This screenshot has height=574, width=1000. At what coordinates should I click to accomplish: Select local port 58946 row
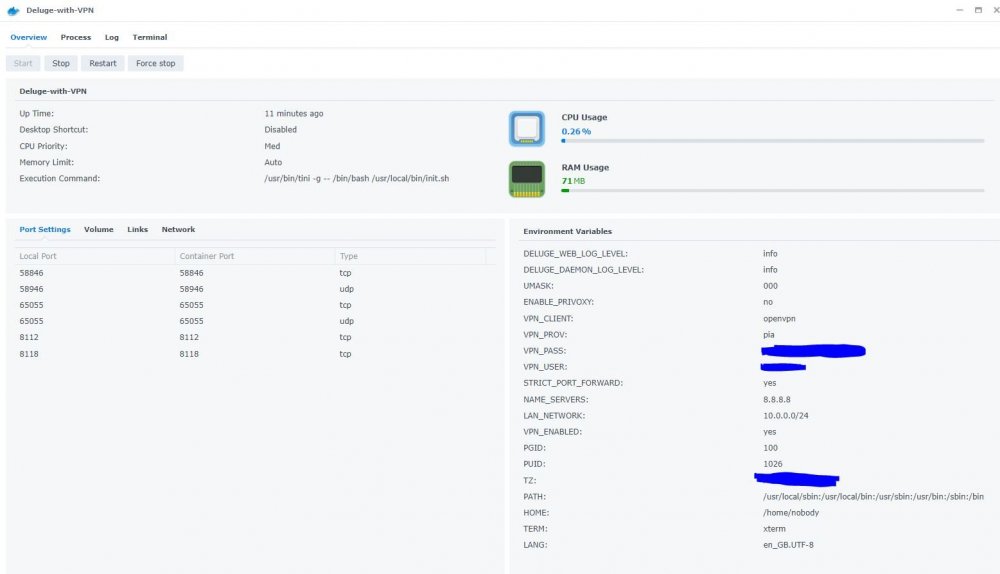(255, 289)
